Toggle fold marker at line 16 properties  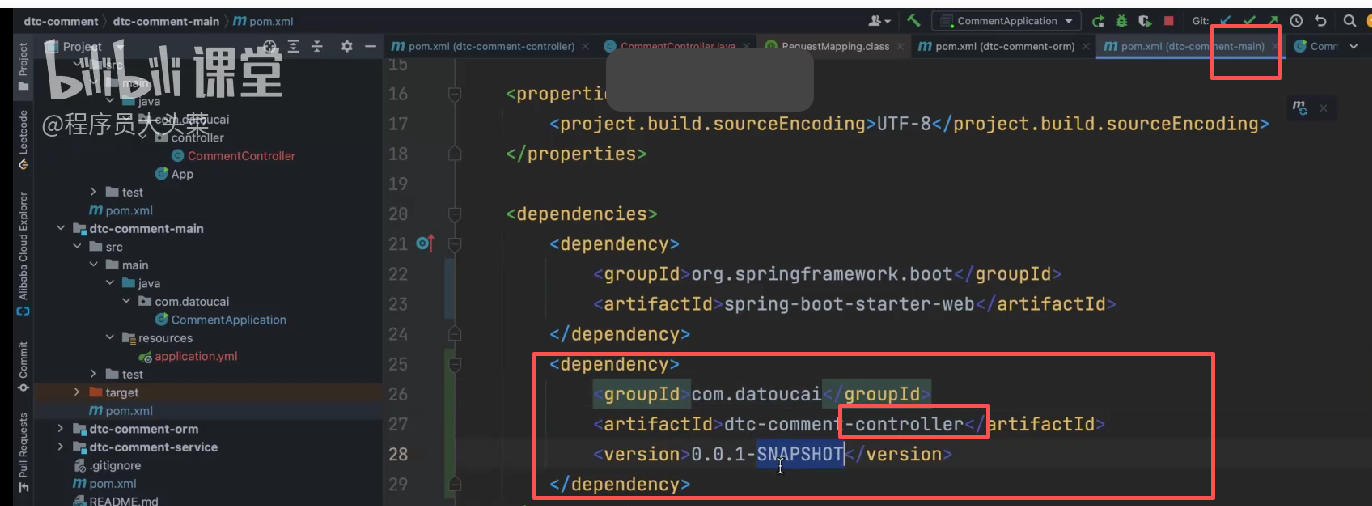click(x=455, y=93)
